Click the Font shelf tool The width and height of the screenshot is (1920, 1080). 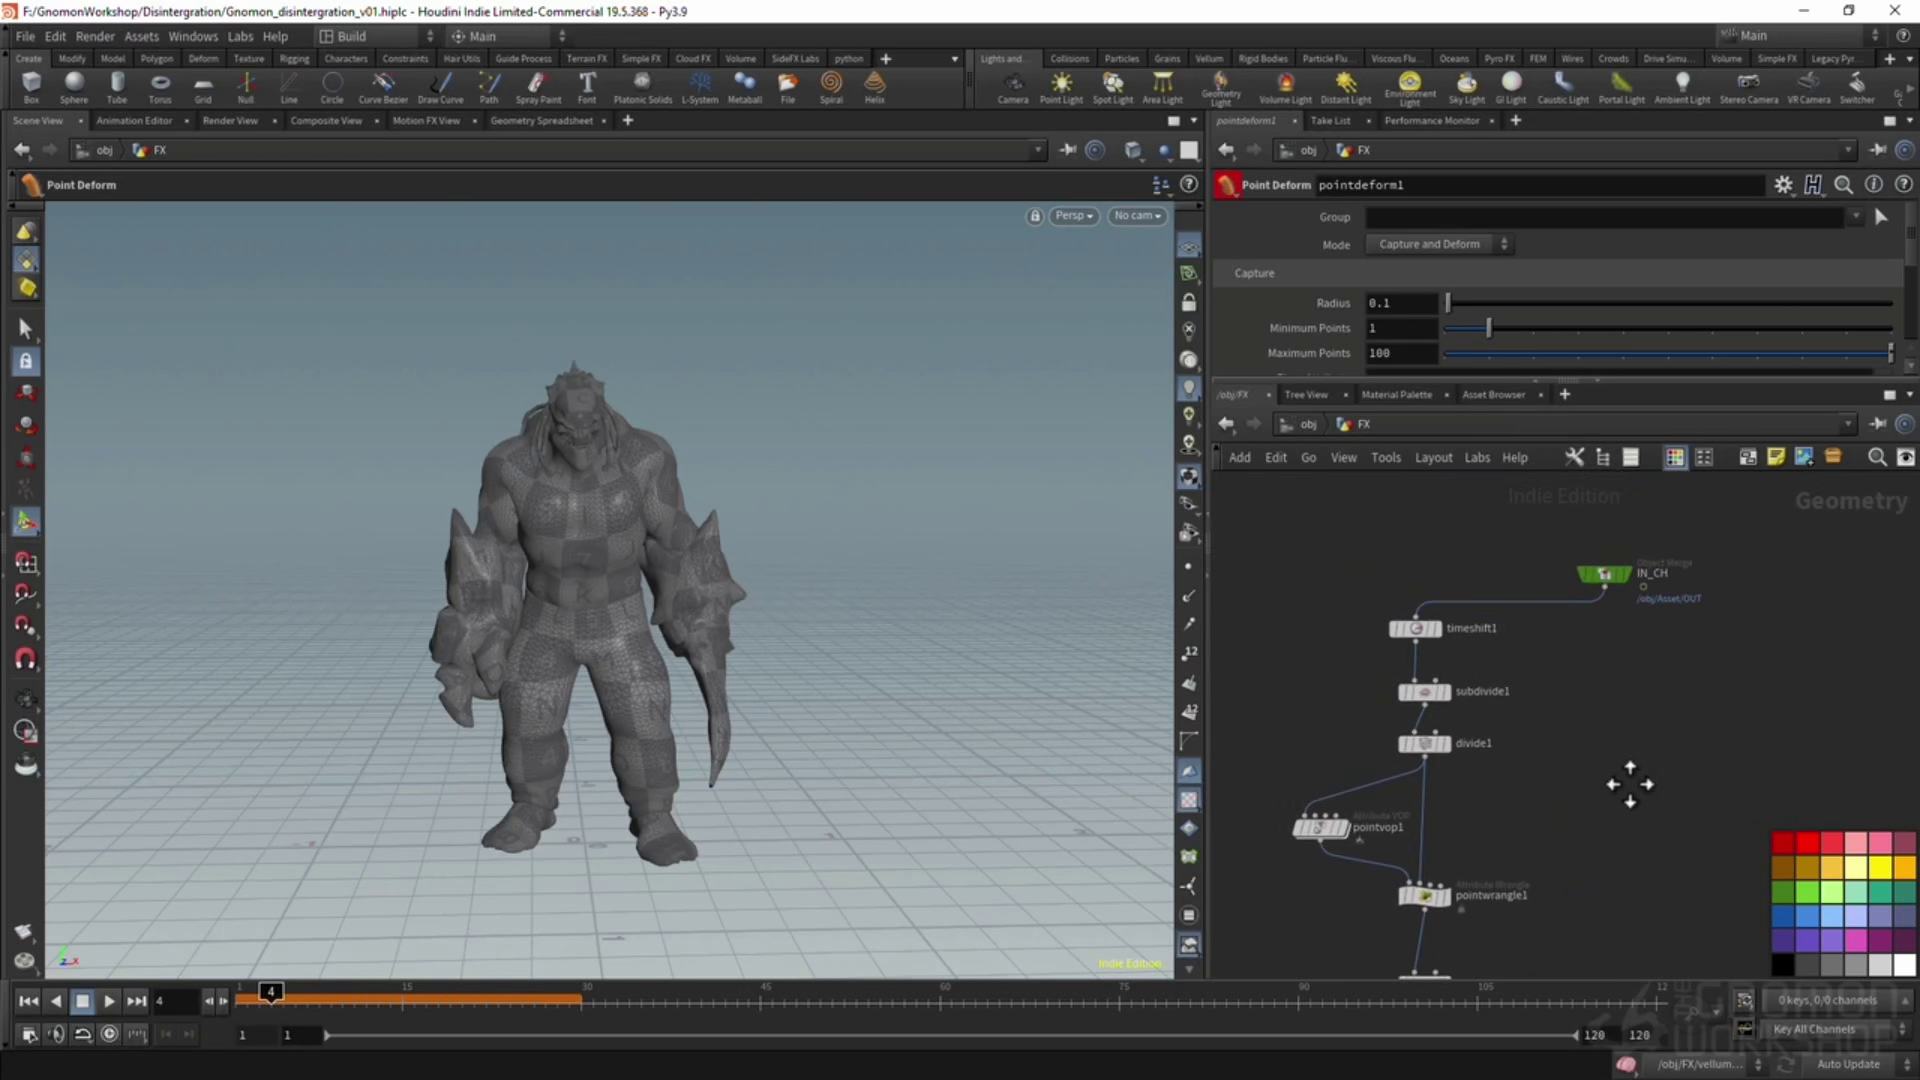[587, 86]
